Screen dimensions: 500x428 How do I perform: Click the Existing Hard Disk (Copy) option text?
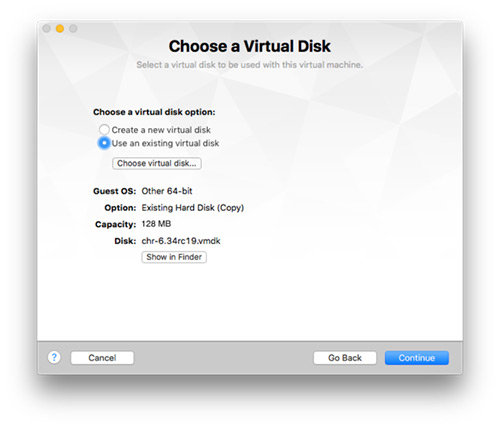193,208
